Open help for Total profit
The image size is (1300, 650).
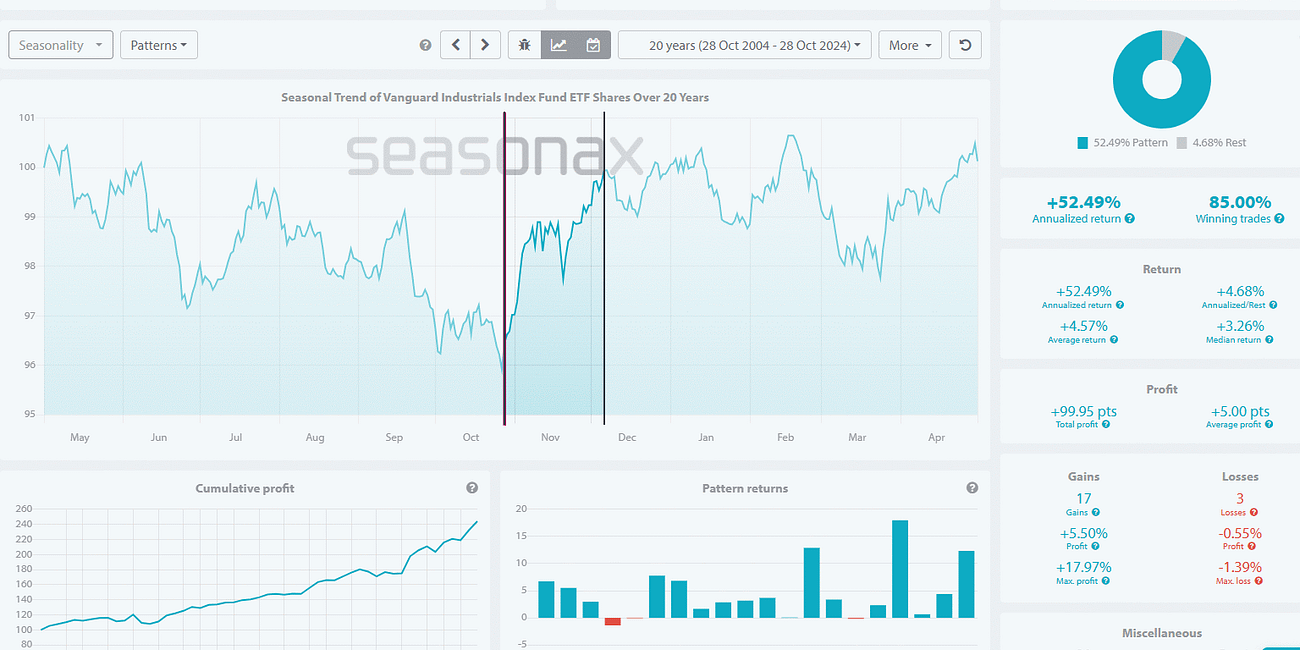[1106, 425]
